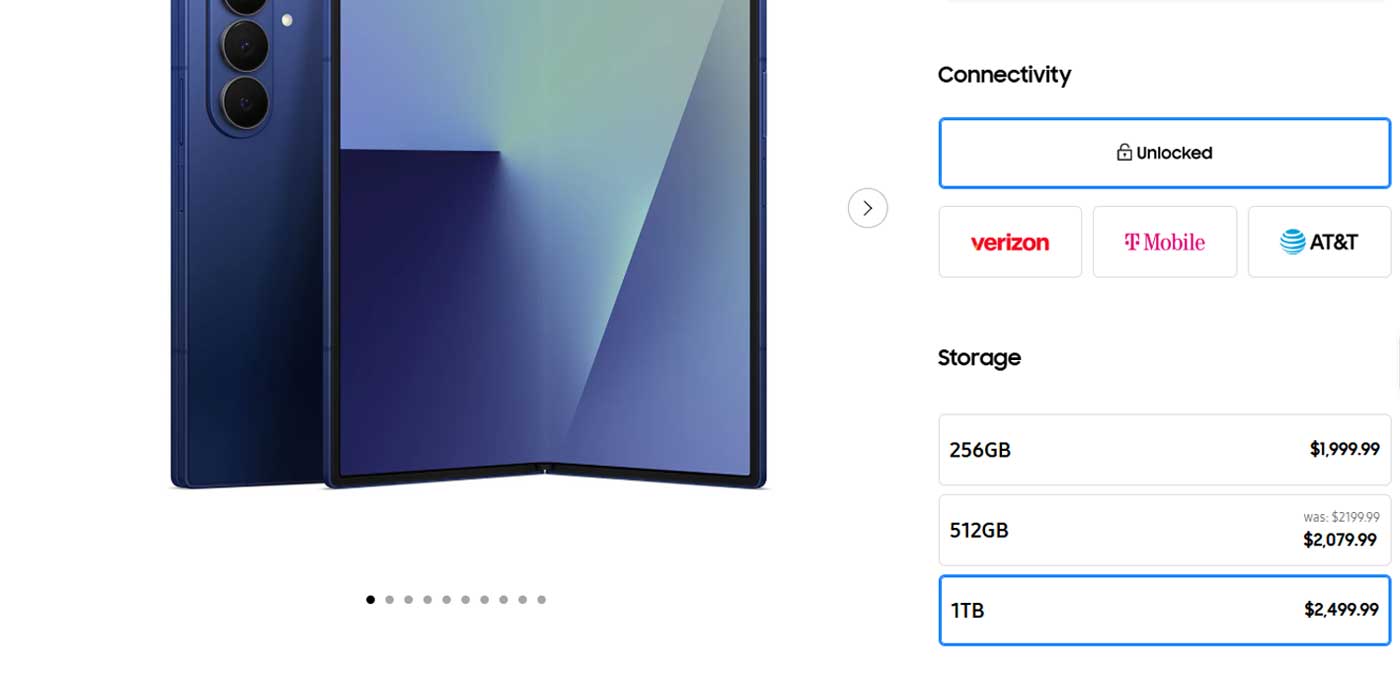Image resolution: width=1400 pixels, height=700 pixels.
Task: Select the Unlocked connectivity option
Action: [x=1165, y=153]
